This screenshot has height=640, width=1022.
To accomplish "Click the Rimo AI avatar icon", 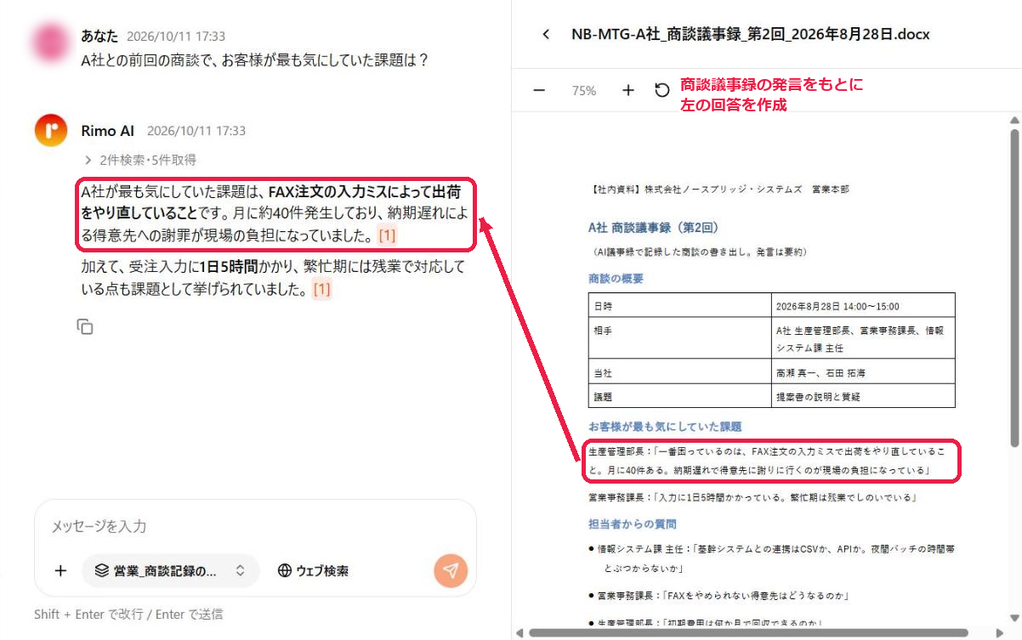I will pyautogui.click(x=51, y=130).
